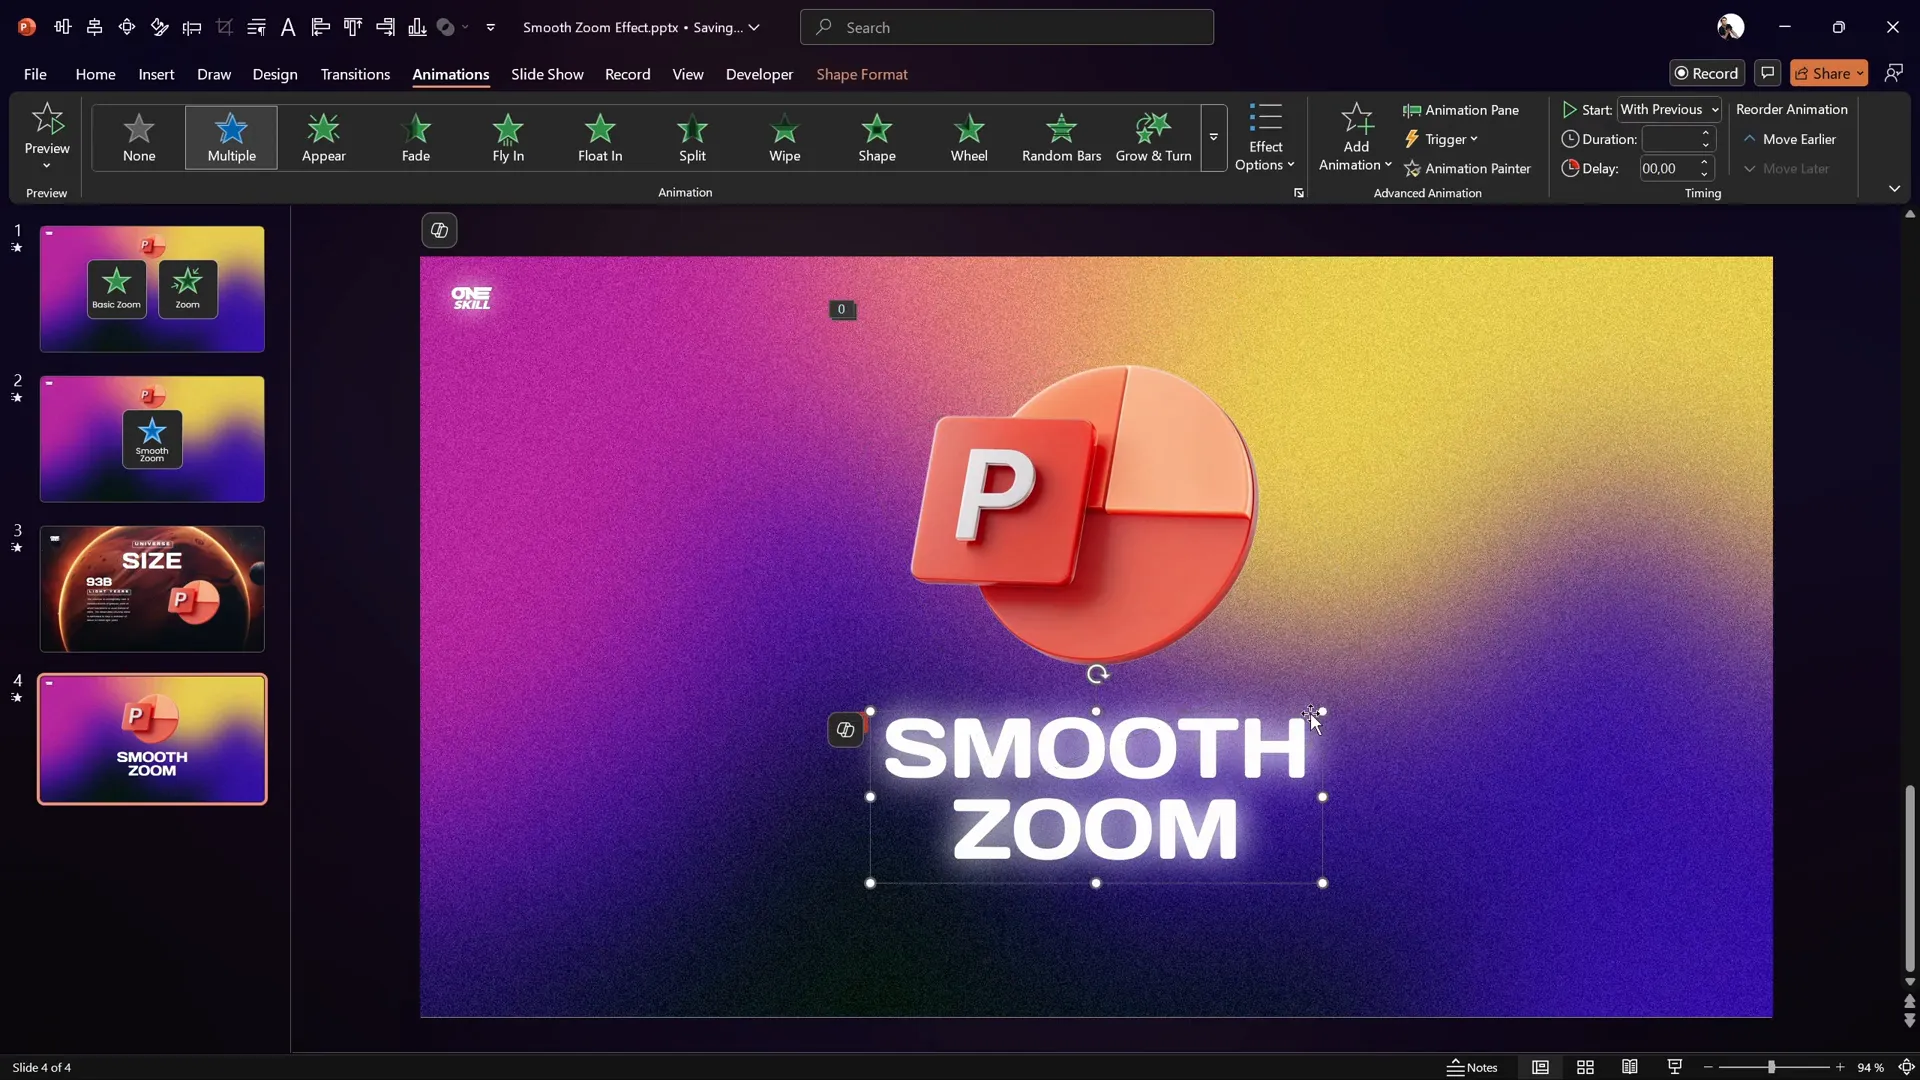
Task: Click the Align Left quick access icon
Action: click(320, 27)
